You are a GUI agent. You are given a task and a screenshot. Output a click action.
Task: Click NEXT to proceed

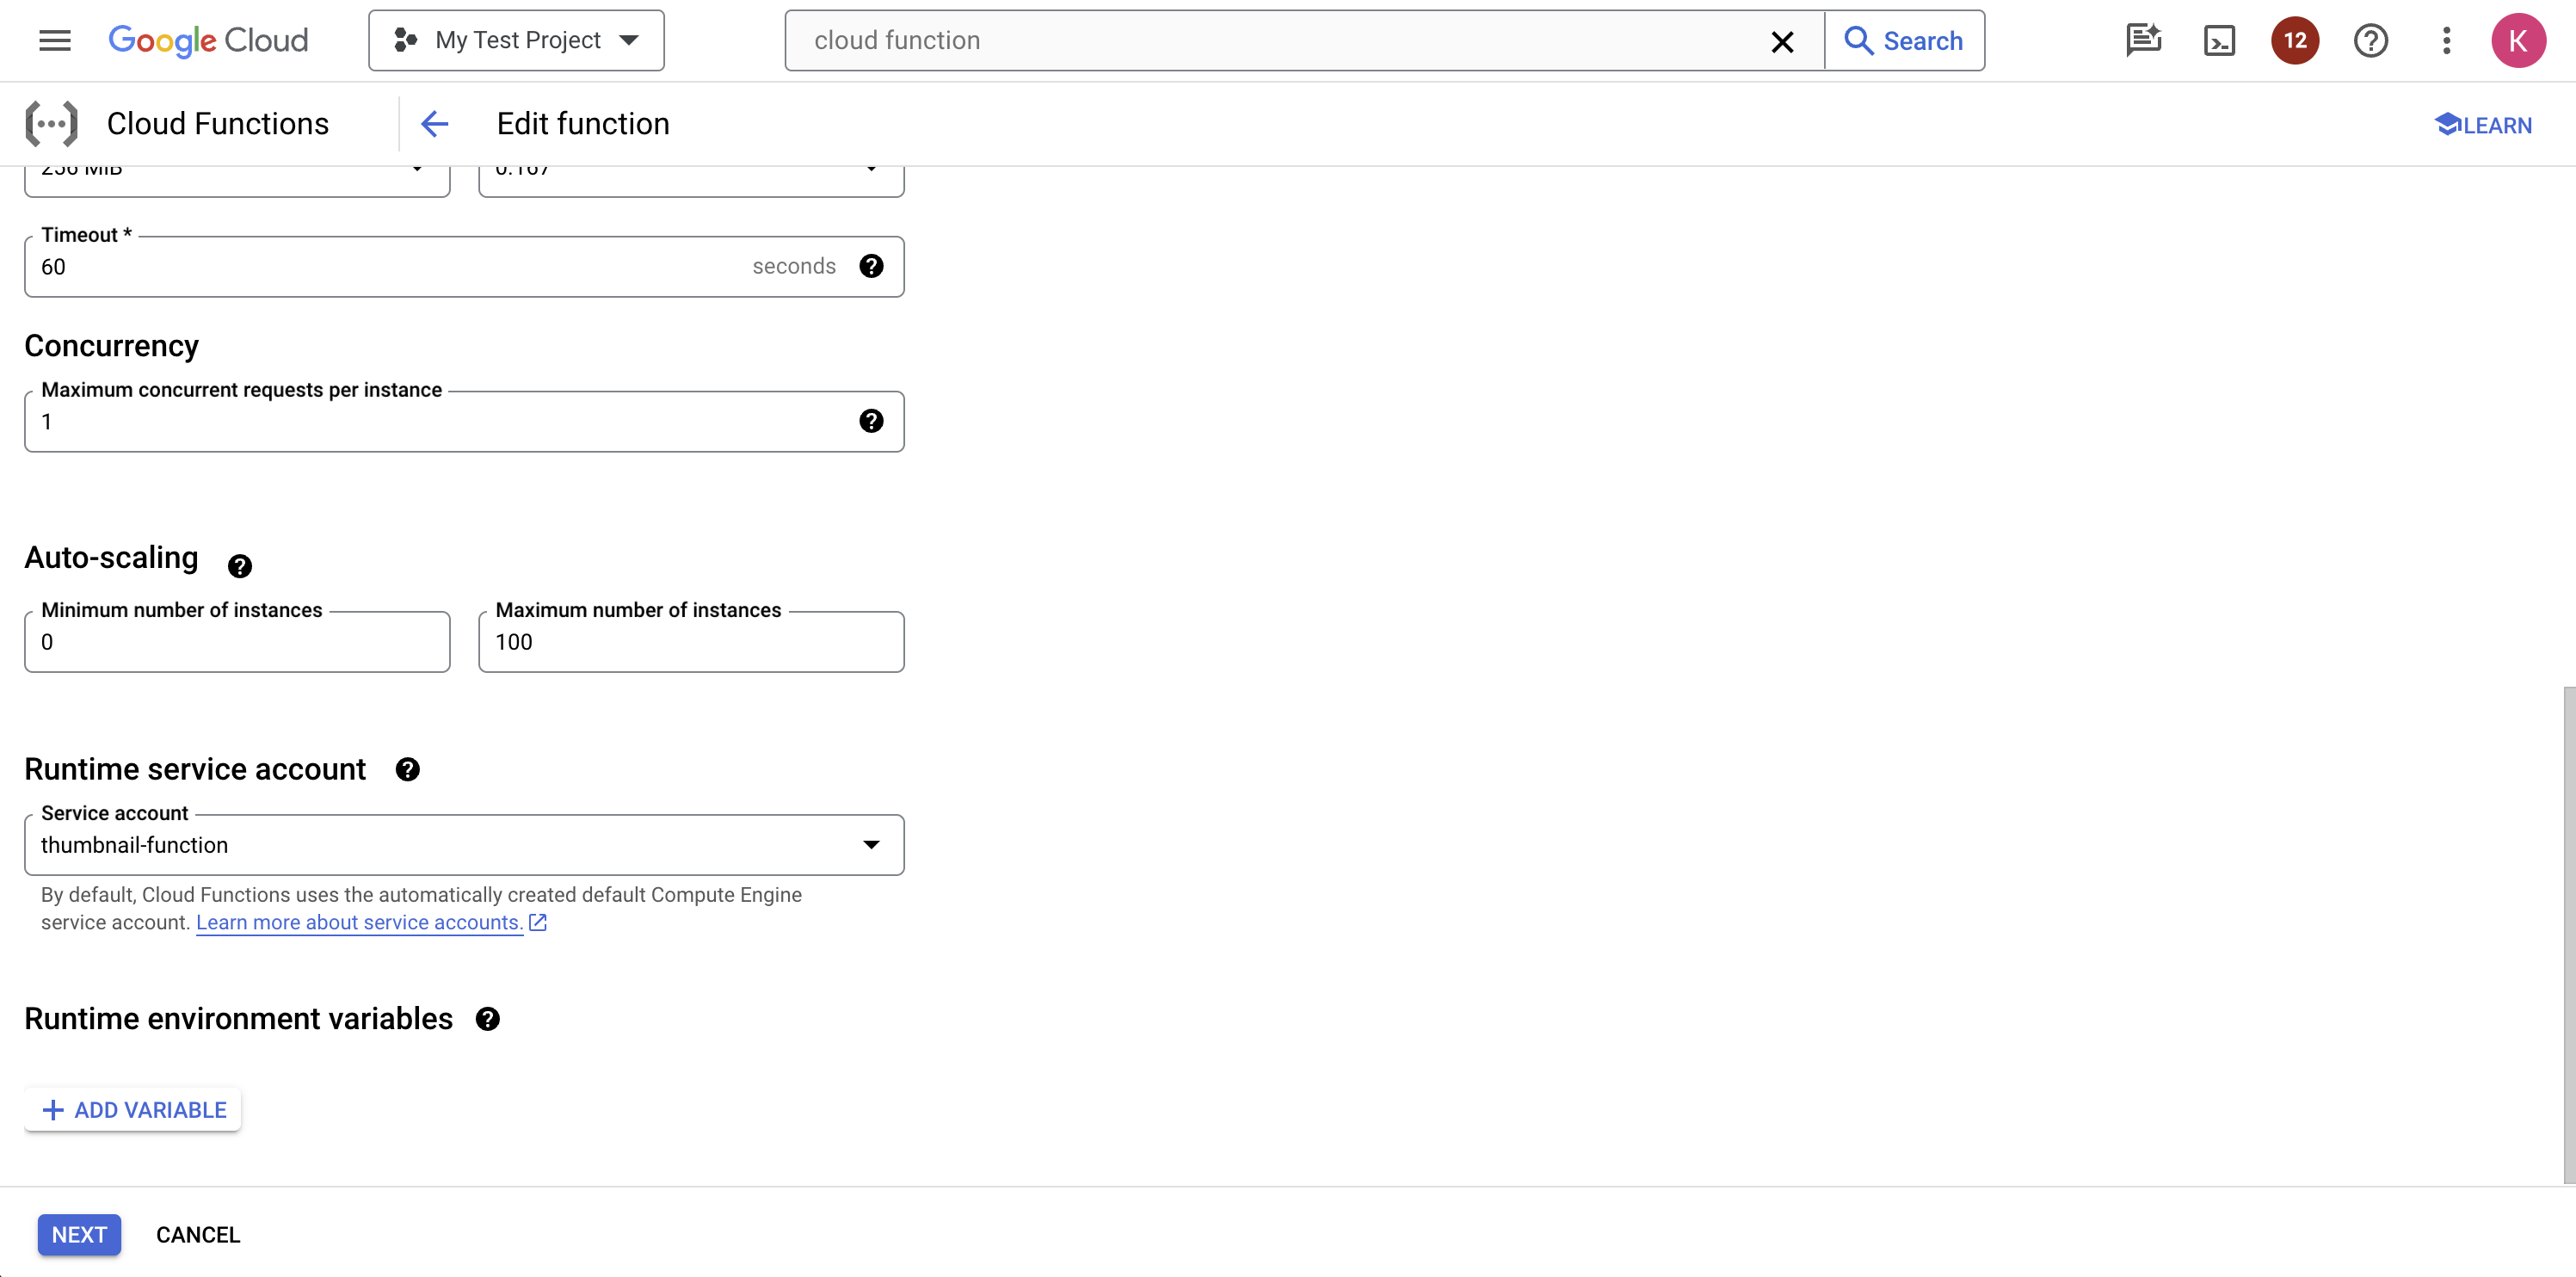coord(79,1234)
